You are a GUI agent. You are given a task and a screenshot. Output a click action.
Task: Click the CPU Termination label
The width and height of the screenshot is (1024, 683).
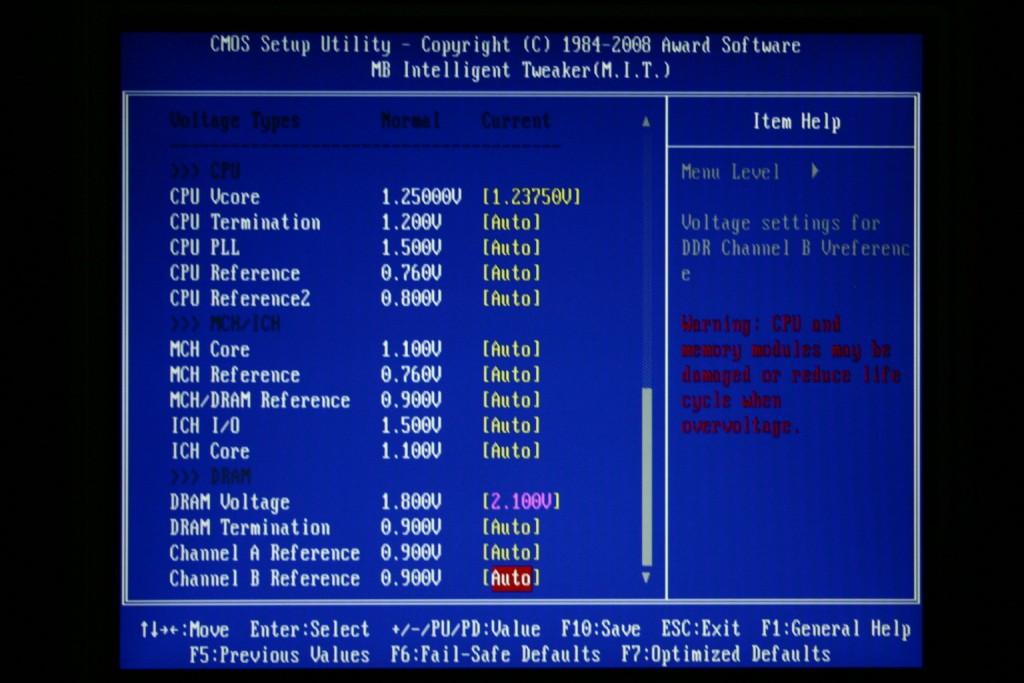click(245, 223)
